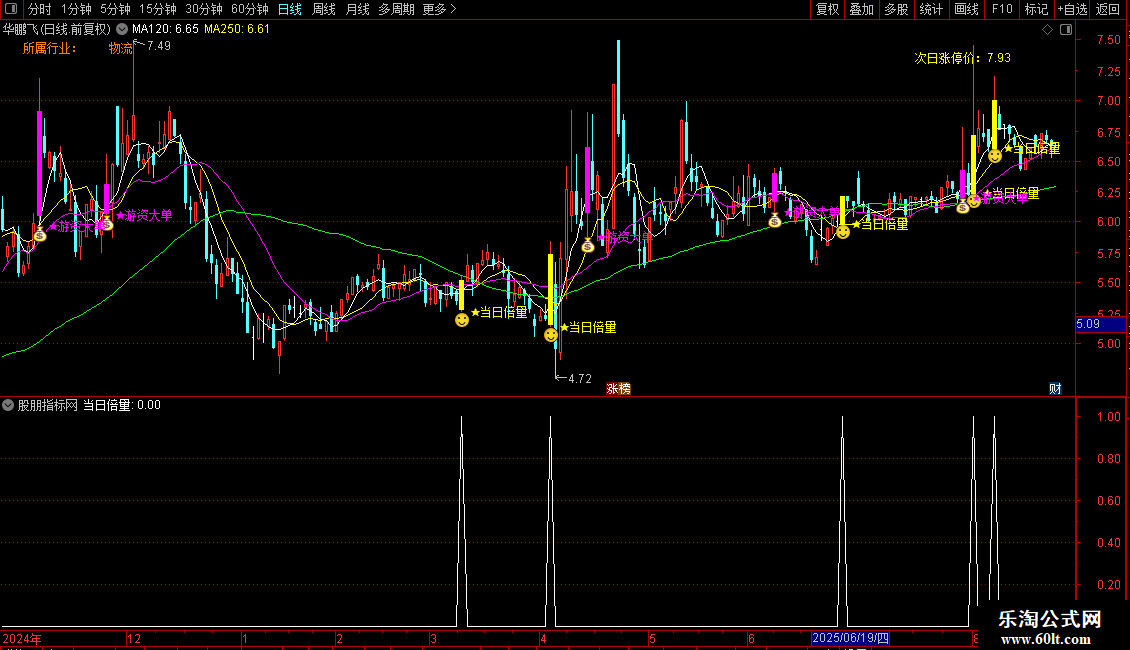This screenshot has height=650, width=1130.
Task: Click the 1.00 label on indicator axis
Action: [x=1108, y=417]
